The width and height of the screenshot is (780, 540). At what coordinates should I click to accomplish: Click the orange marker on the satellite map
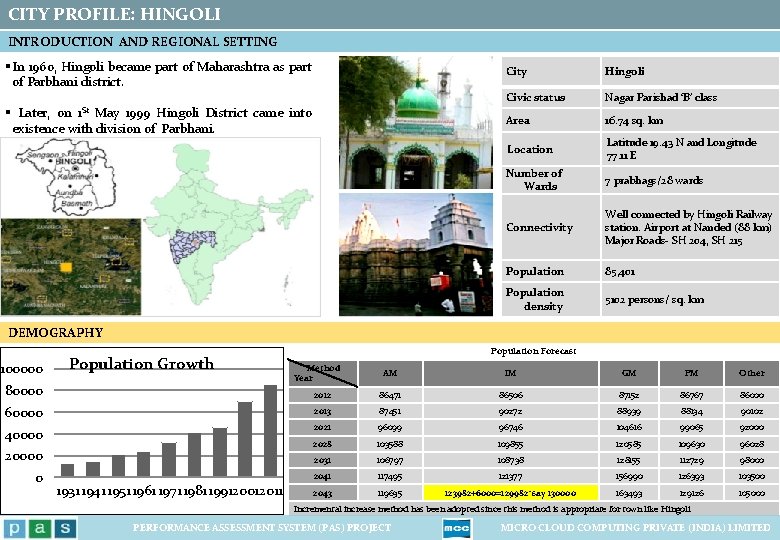coord(66,268)
